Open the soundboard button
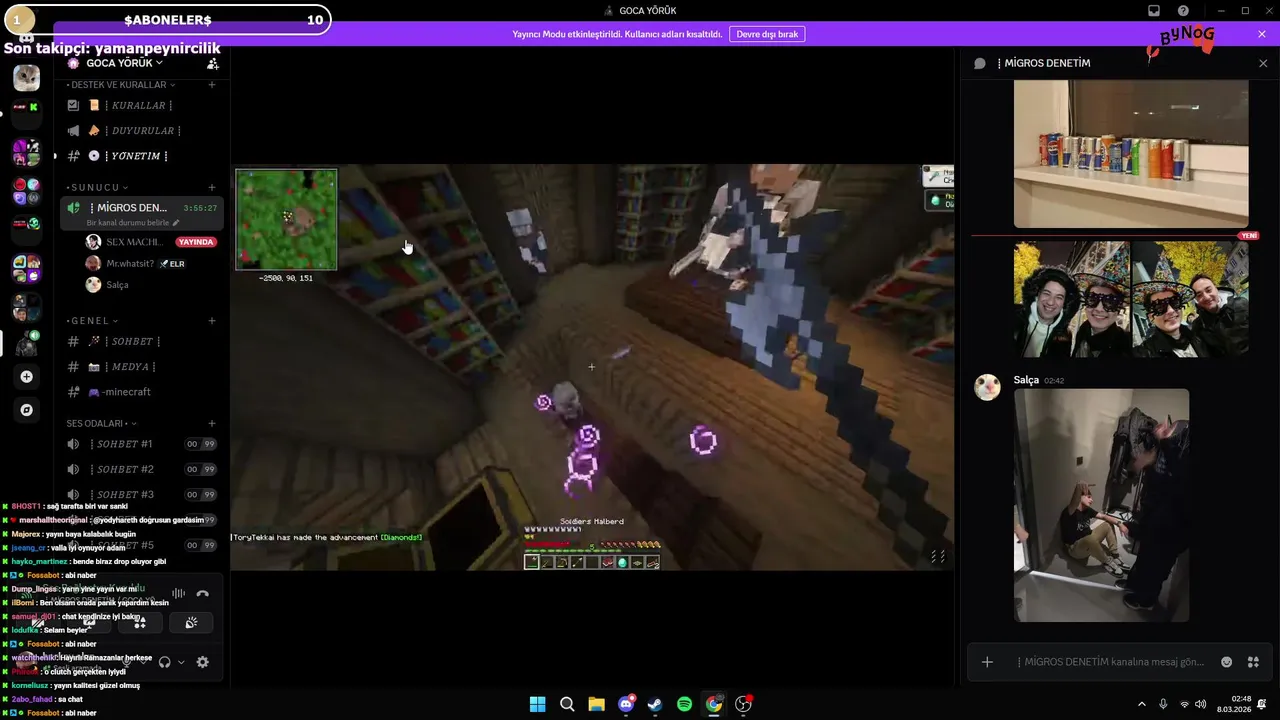 (x=191, y=622)
